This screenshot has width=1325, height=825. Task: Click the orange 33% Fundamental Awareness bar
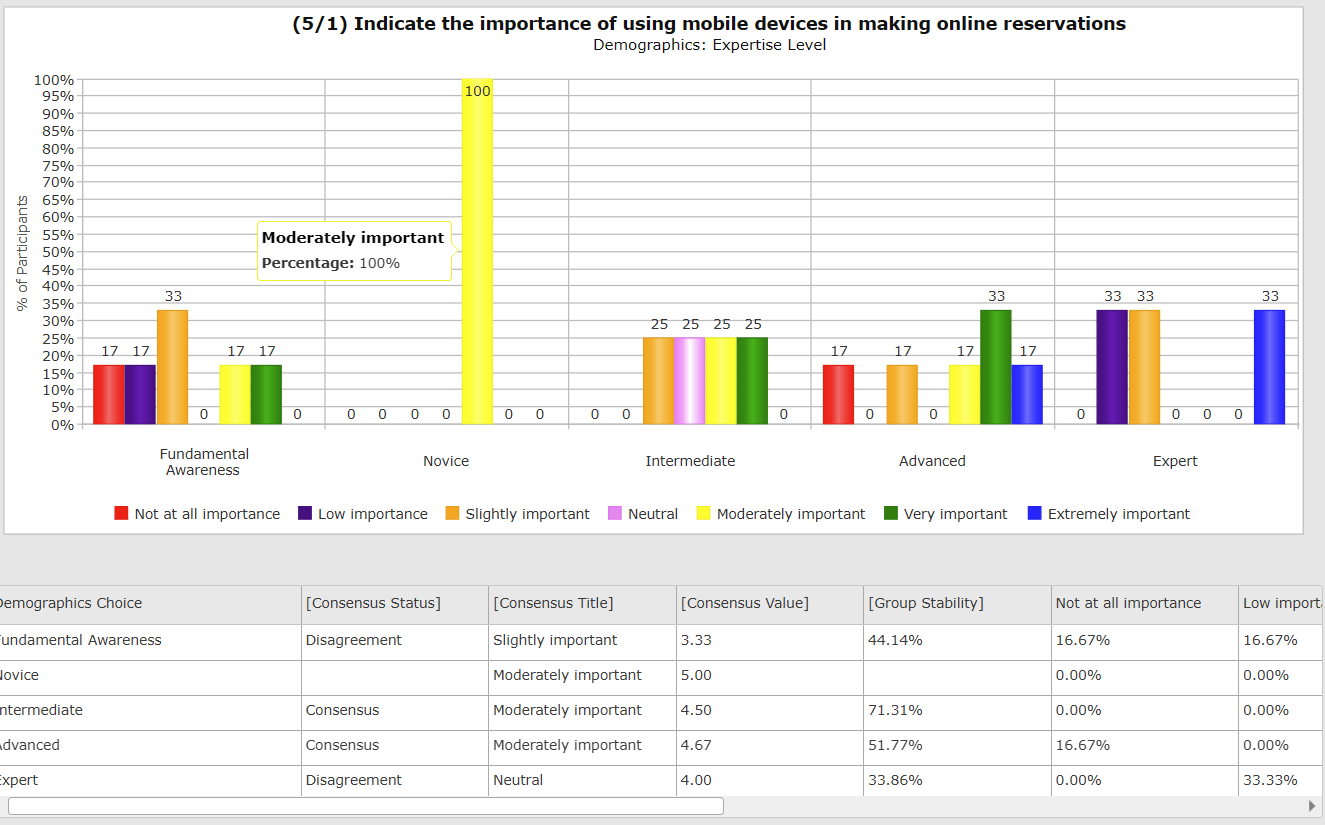point(172,367)
